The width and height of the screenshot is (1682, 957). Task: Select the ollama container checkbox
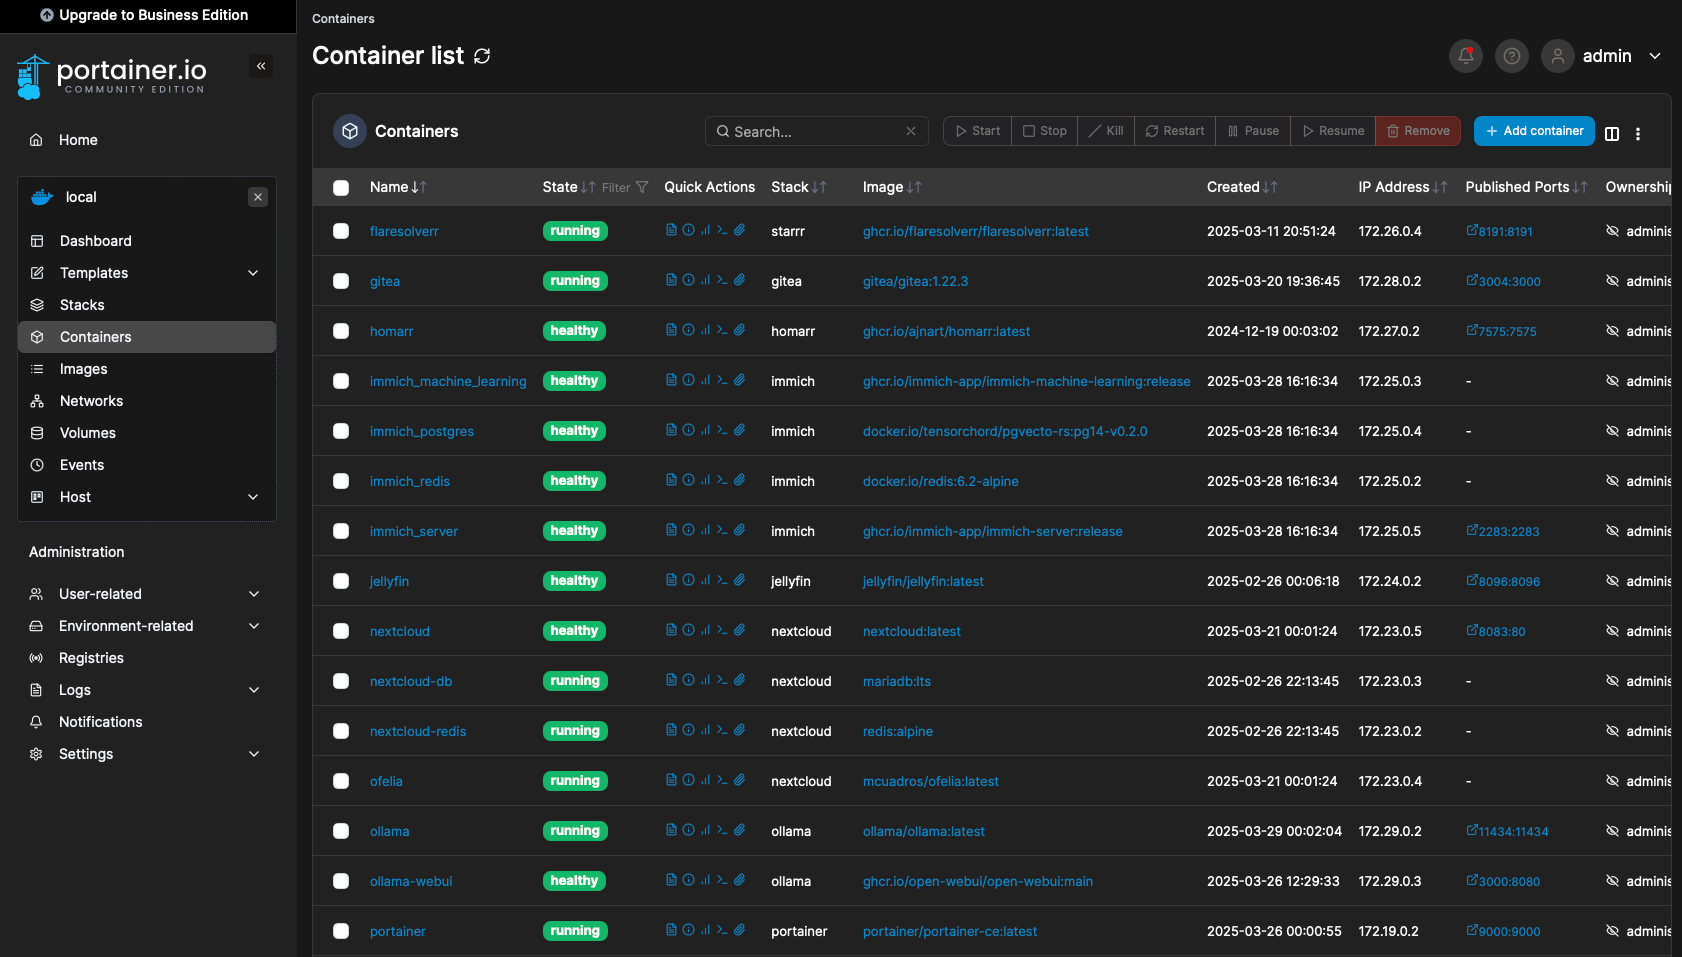(341, 831)
